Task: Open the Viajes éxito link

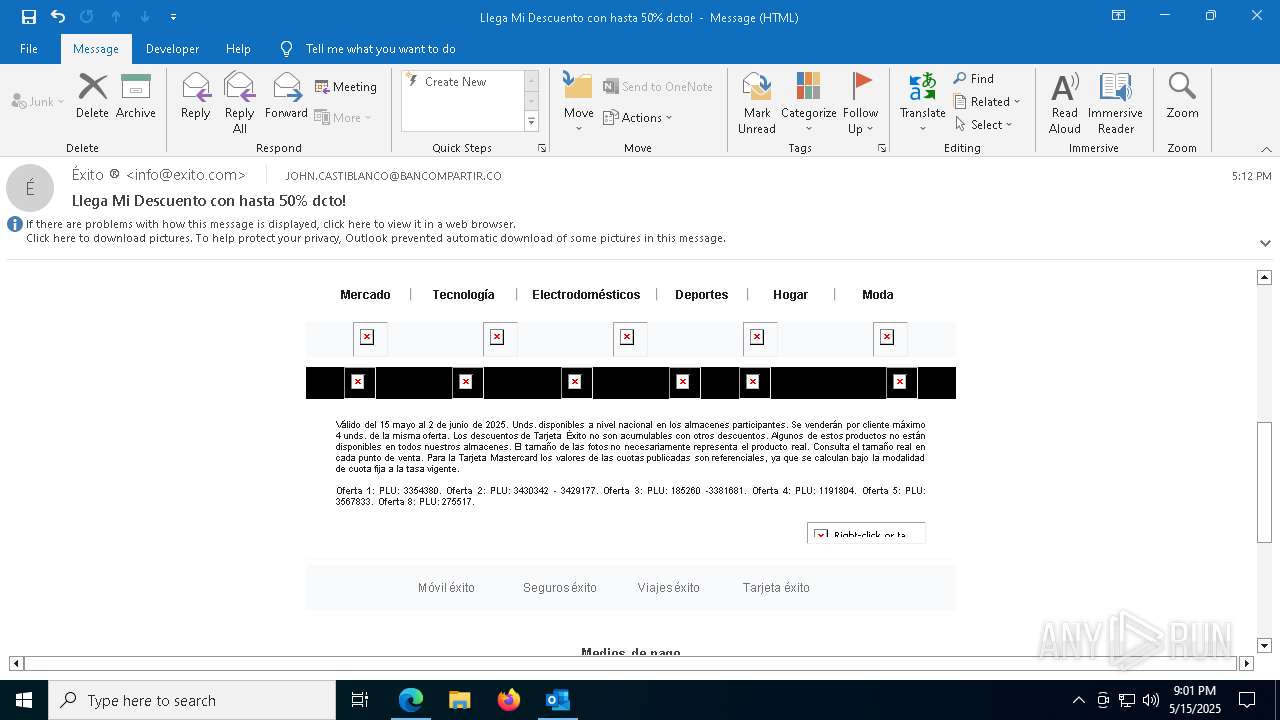Action: tap(669, 588)
